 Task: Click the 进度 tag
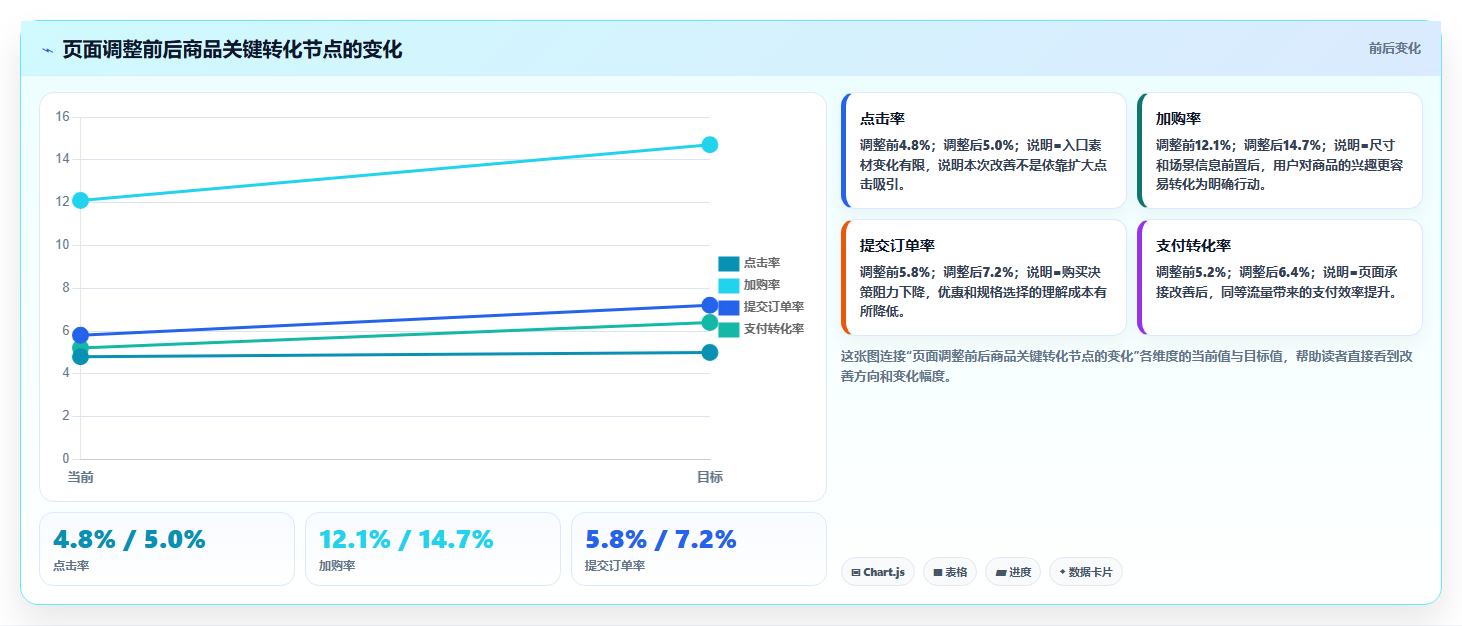click(x=1013, y=572)
